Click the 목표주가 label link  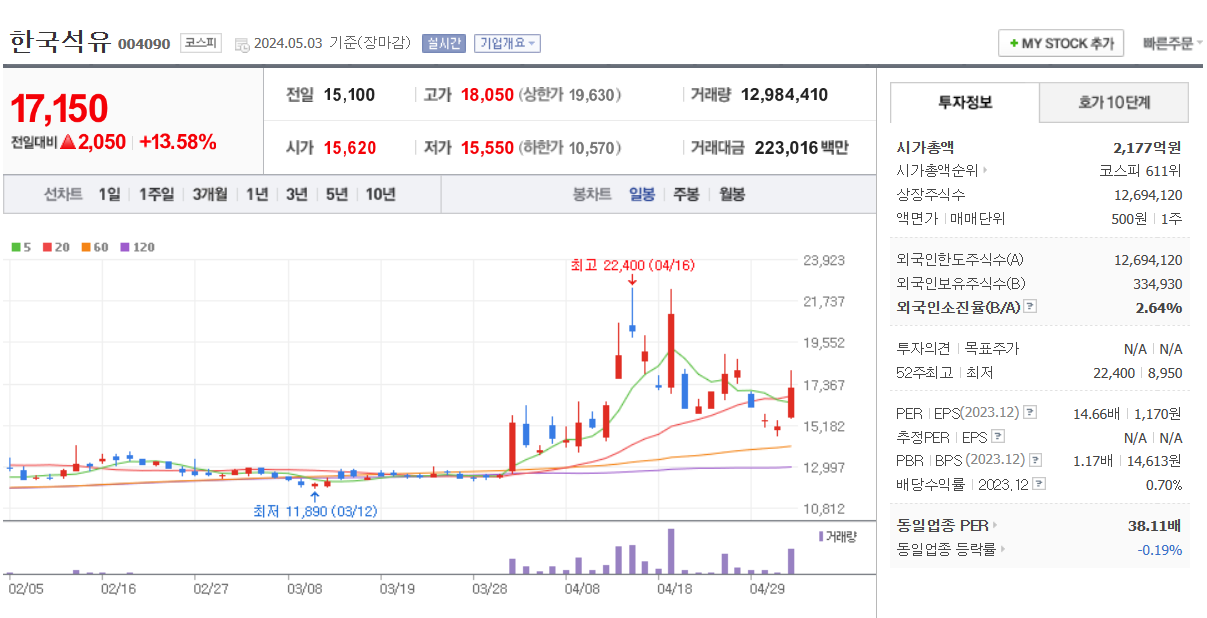tap(990, 349)
